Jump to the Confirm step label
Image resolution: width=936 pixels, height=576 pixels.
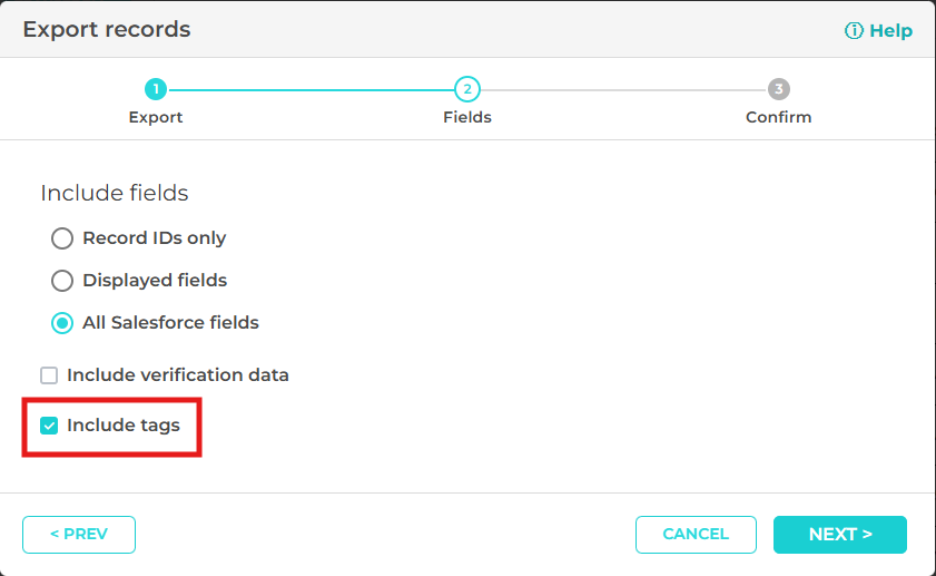pyautogui.click(x=778, y=117)
